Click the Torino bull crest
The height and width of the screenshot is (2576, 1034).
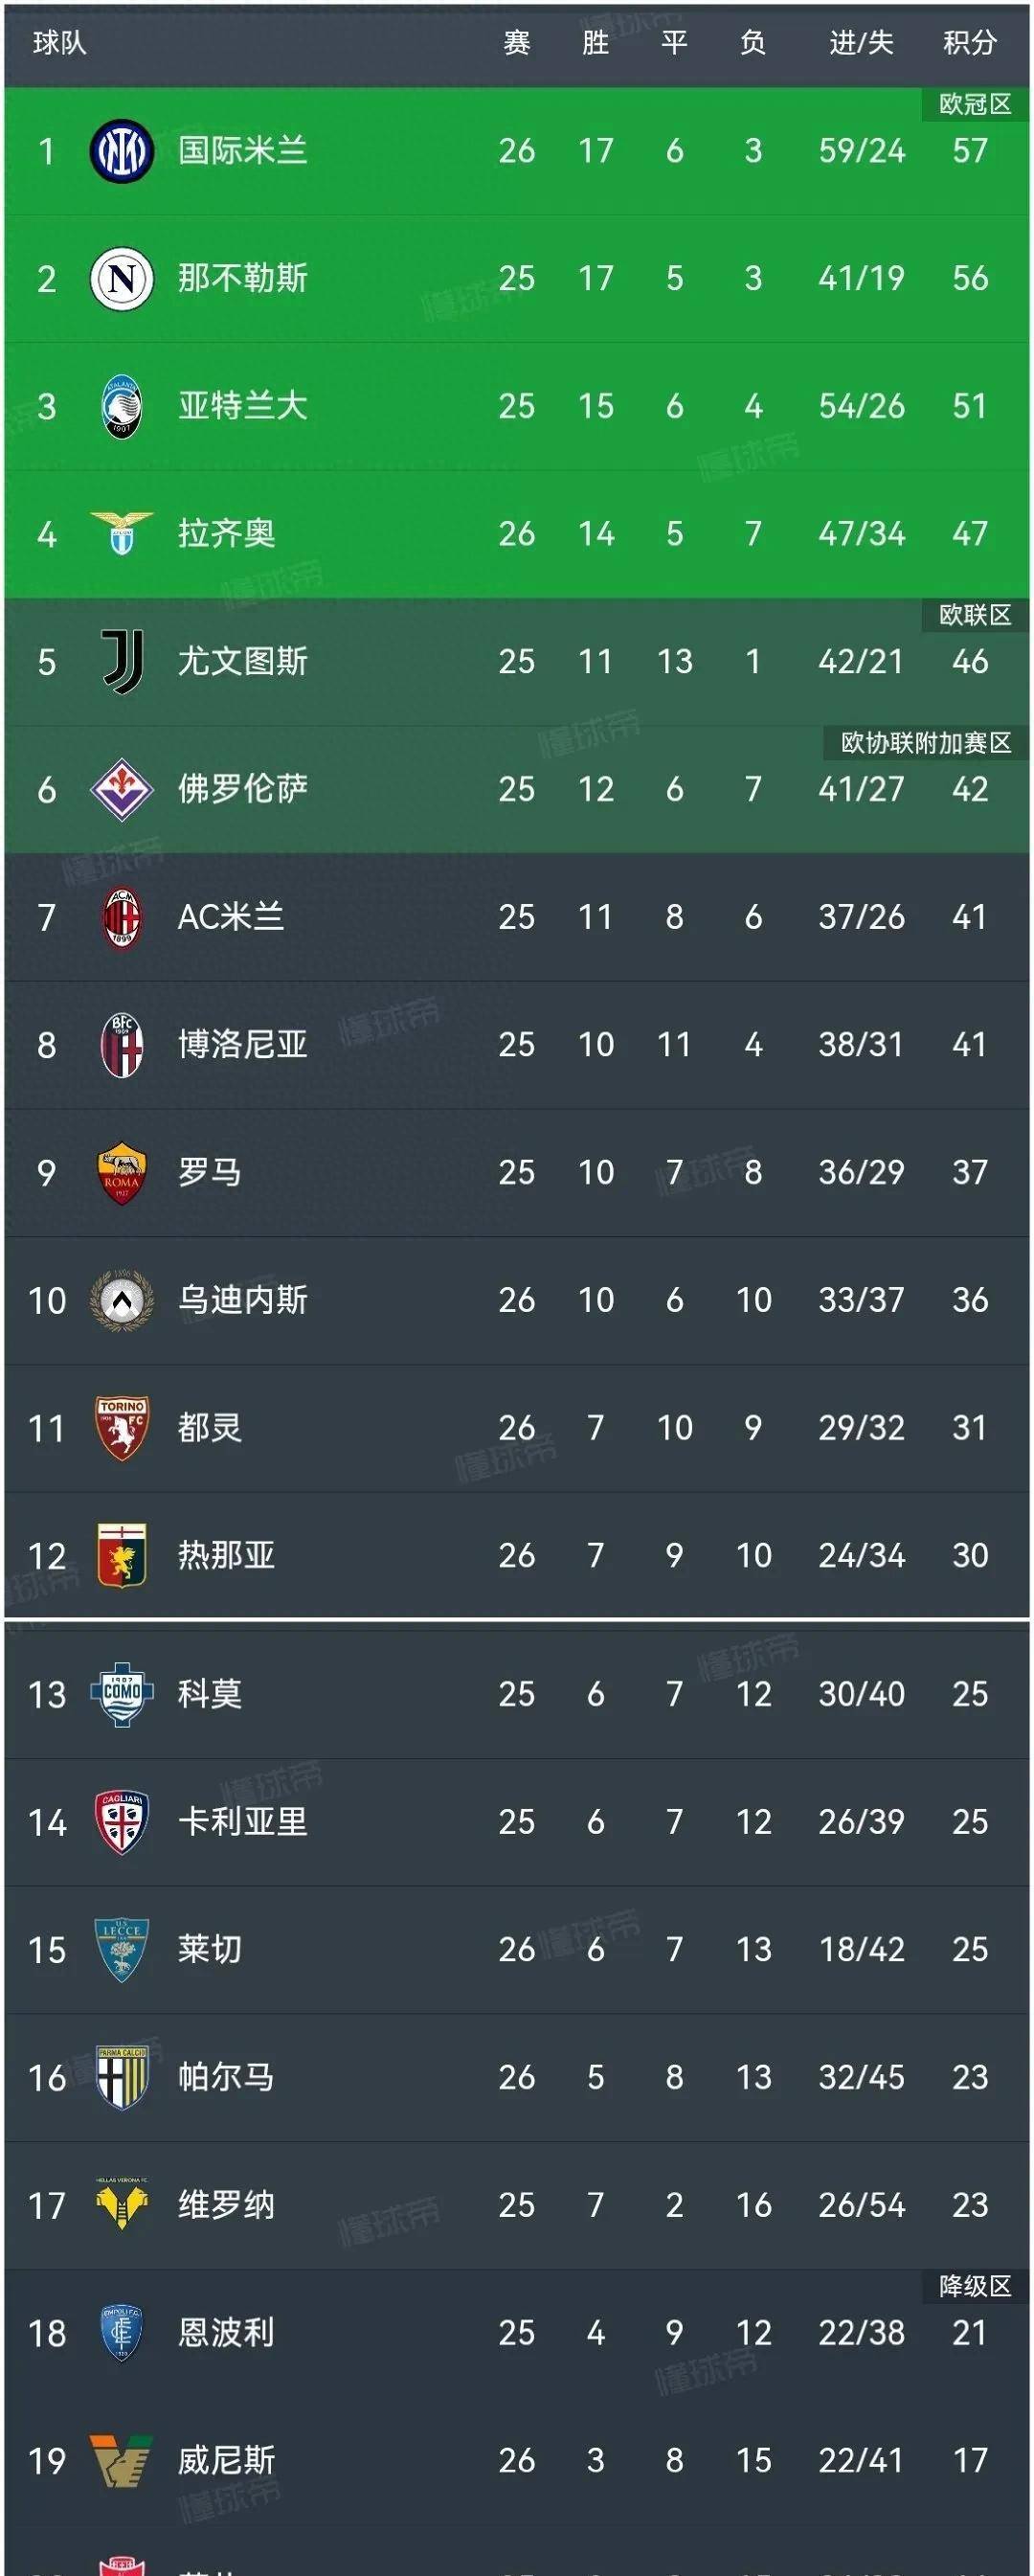tap(122, 1429)
